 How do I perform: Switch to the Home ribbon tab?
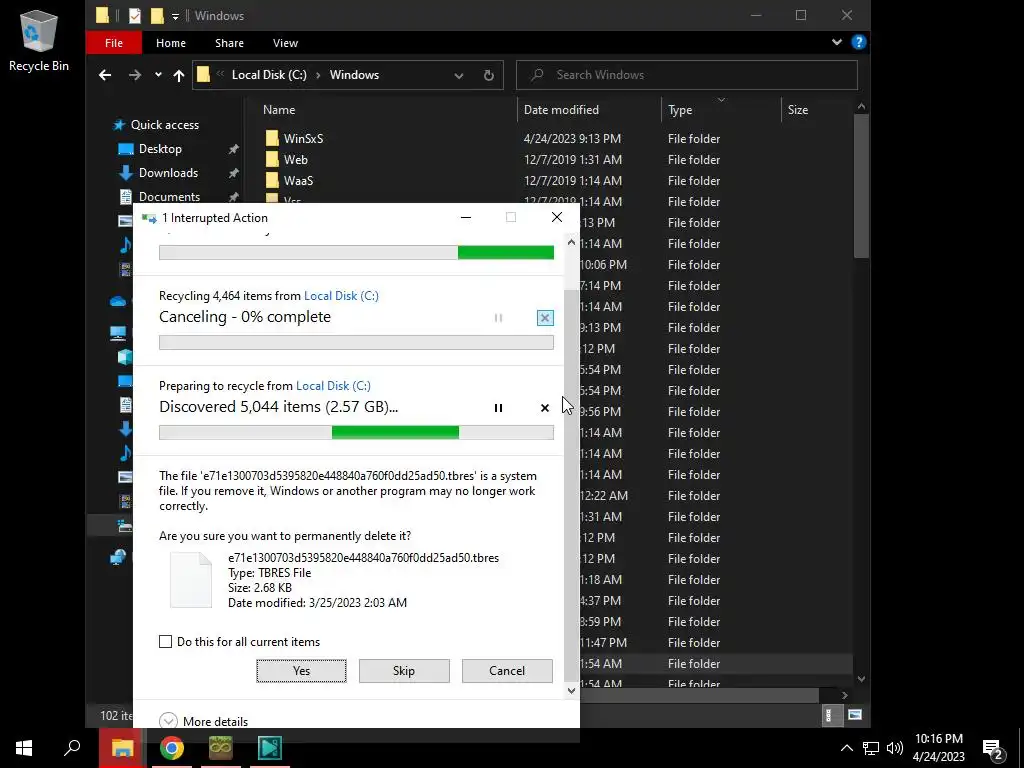170,43
